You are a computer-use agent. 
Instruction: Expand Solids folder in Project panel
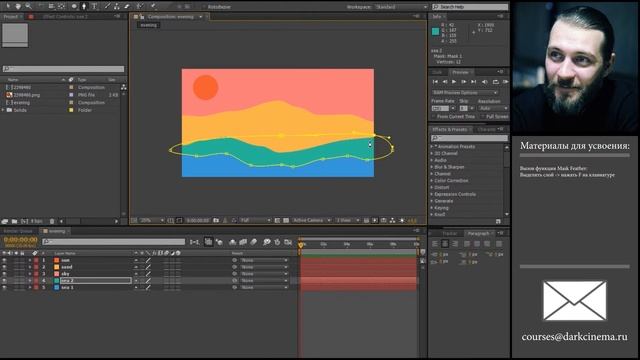(x=4, y=110)
